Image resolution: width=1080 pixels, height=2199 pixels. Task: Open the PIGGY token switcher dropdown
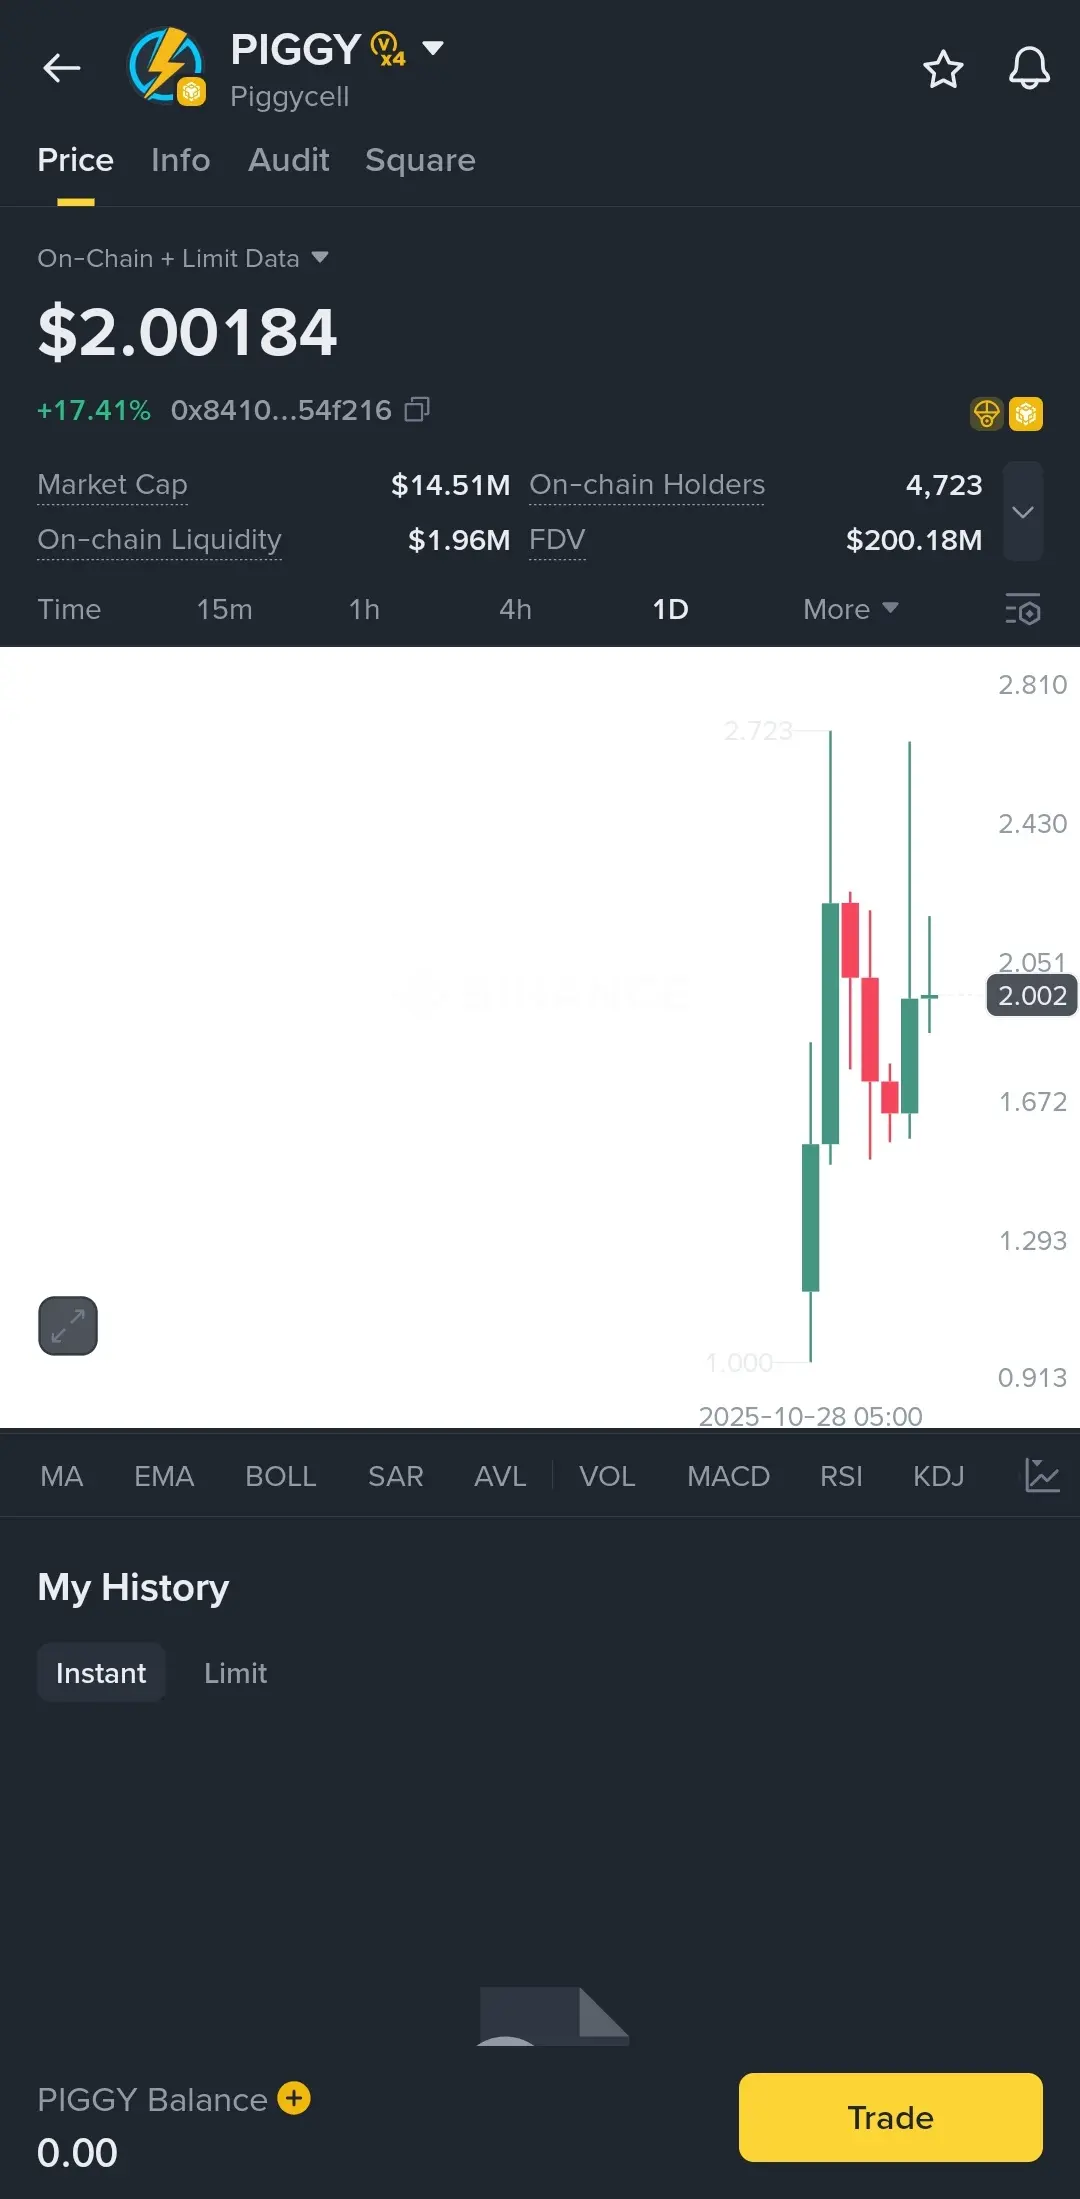tap(433, 47)
